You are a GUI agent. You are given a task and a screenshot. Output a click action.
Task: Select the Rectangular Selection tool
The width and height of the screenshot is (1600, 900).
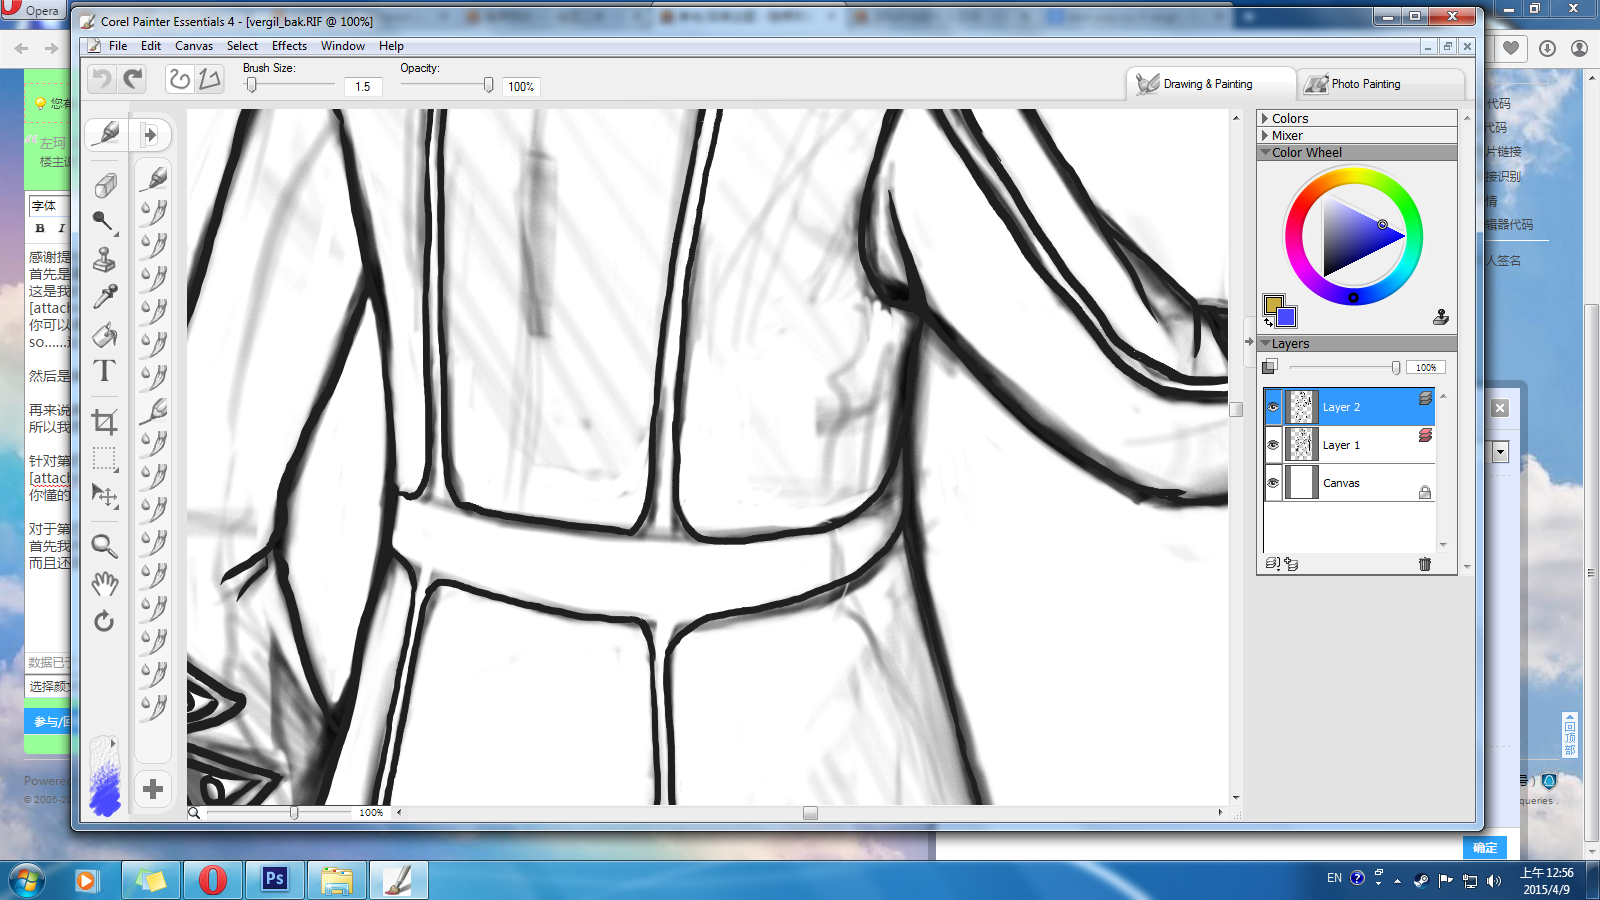click(x=104, y=459)
